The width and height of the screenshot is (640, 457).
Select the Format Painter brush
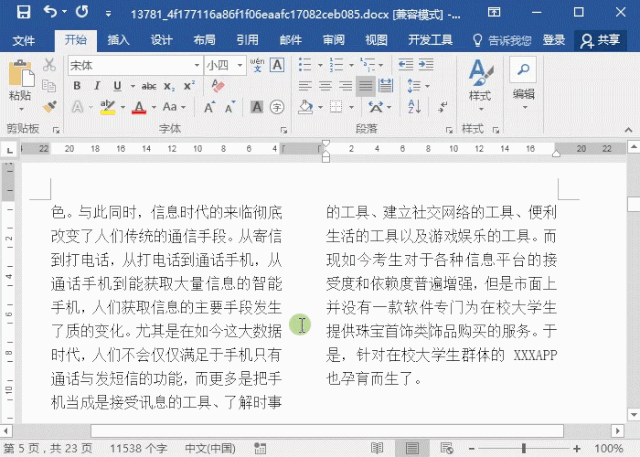49,106
